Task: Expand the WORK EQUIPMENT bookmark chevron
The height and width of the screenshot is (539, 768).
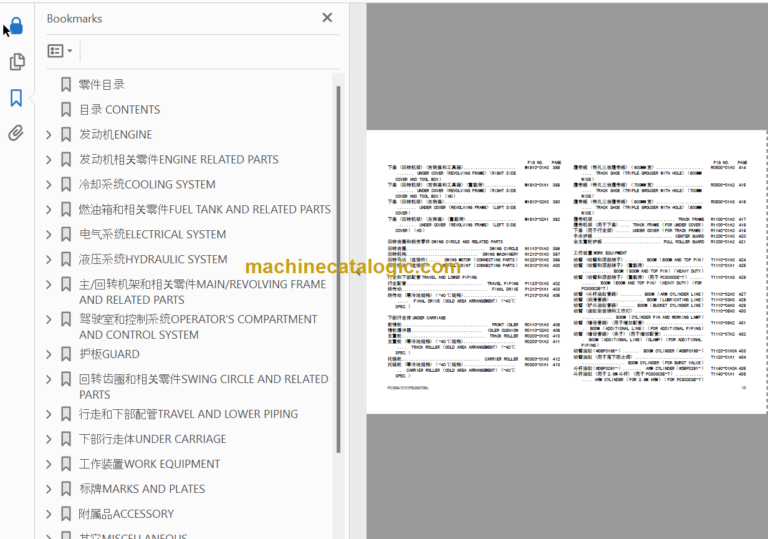Action: click(x=48, y=464)
